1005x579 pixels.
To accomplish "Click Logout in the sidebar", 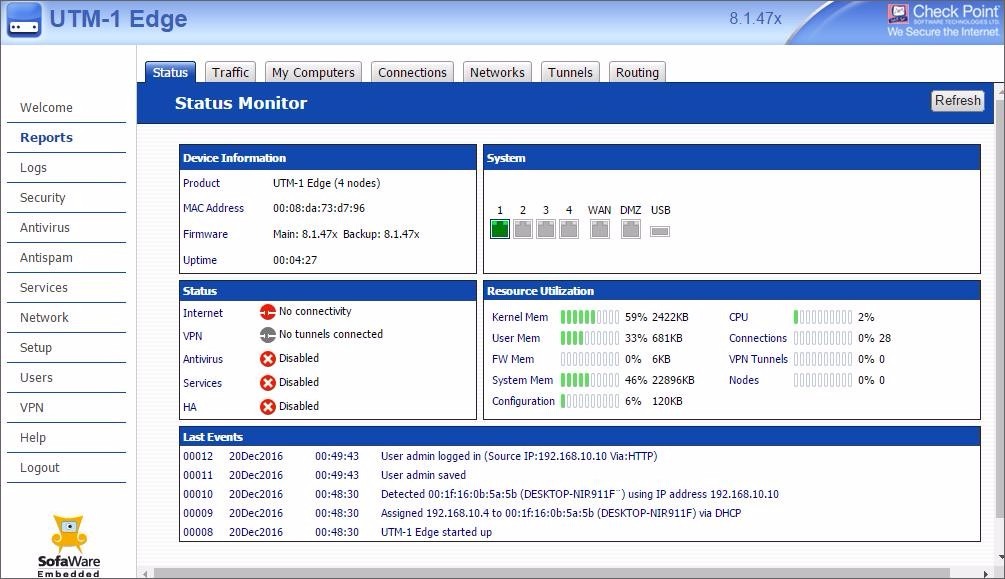I will click(40, 467).
